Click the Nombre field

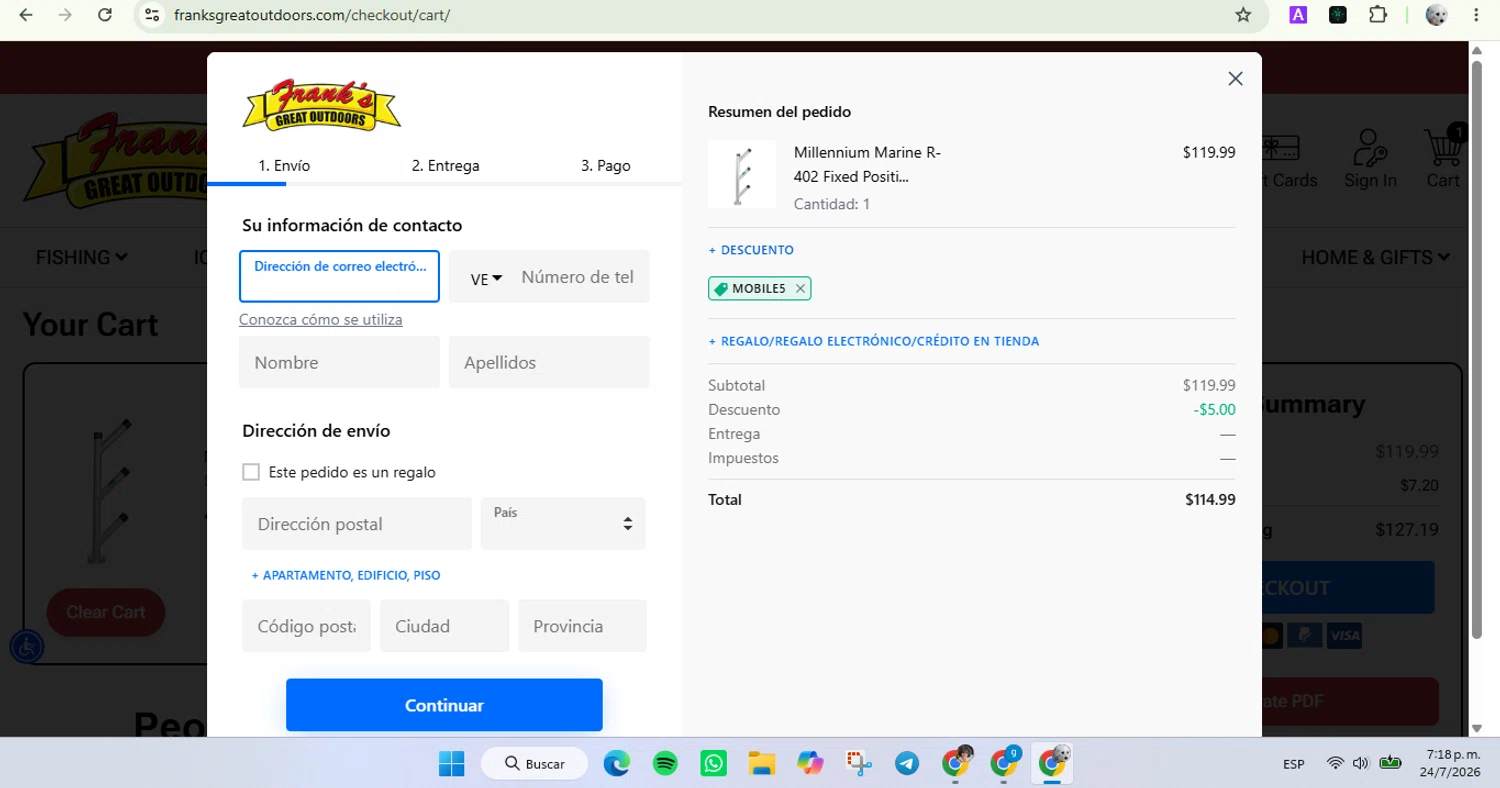coord(339,362)
